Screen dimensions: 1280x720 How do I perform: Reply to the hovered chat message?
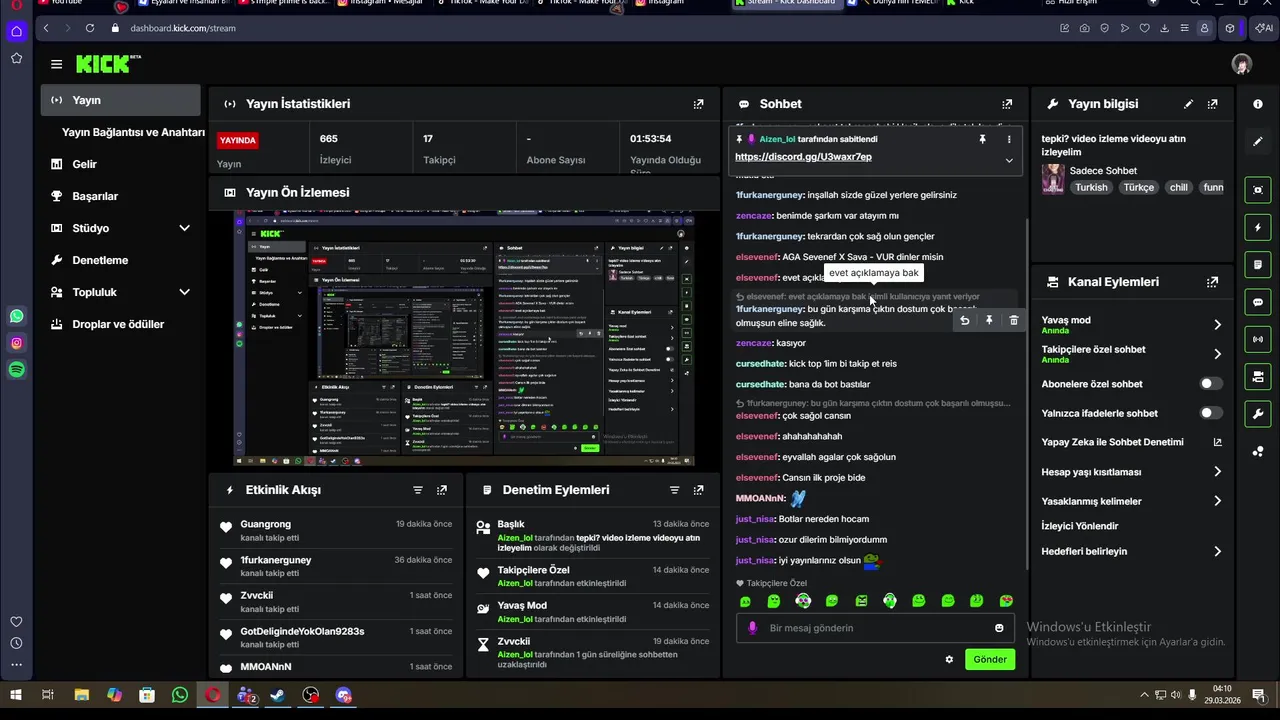coord(964,320)
